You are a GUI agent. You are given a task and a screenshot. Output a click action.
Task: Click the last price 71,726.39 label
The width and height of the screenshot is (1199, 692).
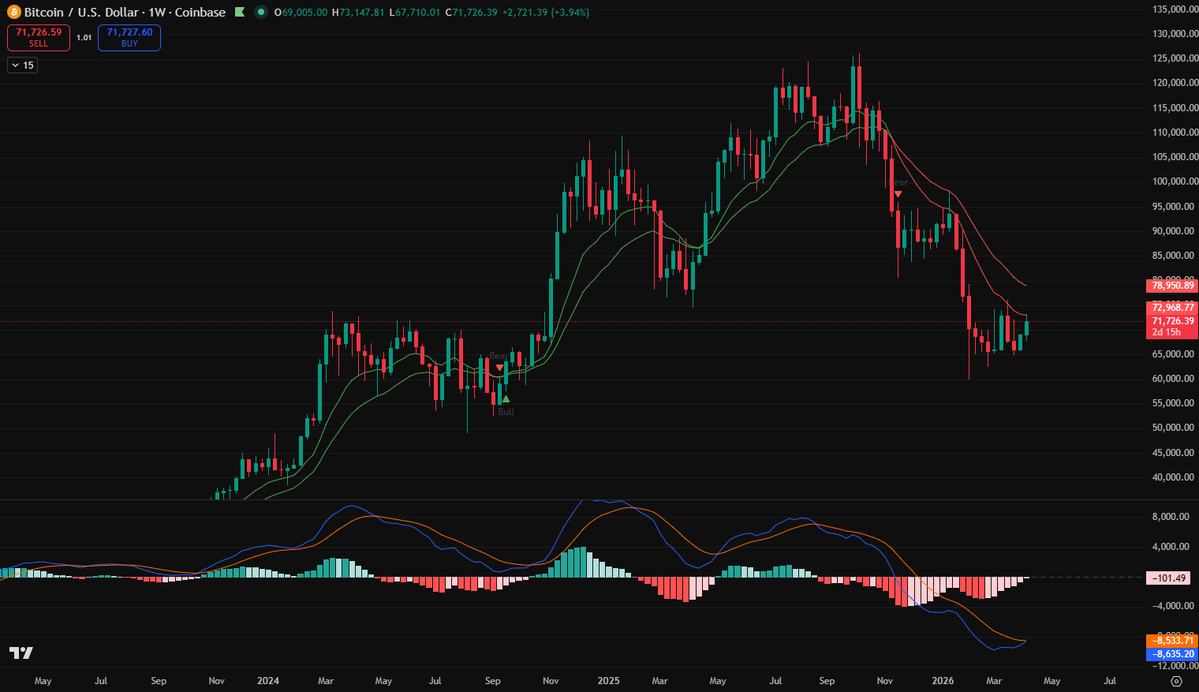[1172, 320]
